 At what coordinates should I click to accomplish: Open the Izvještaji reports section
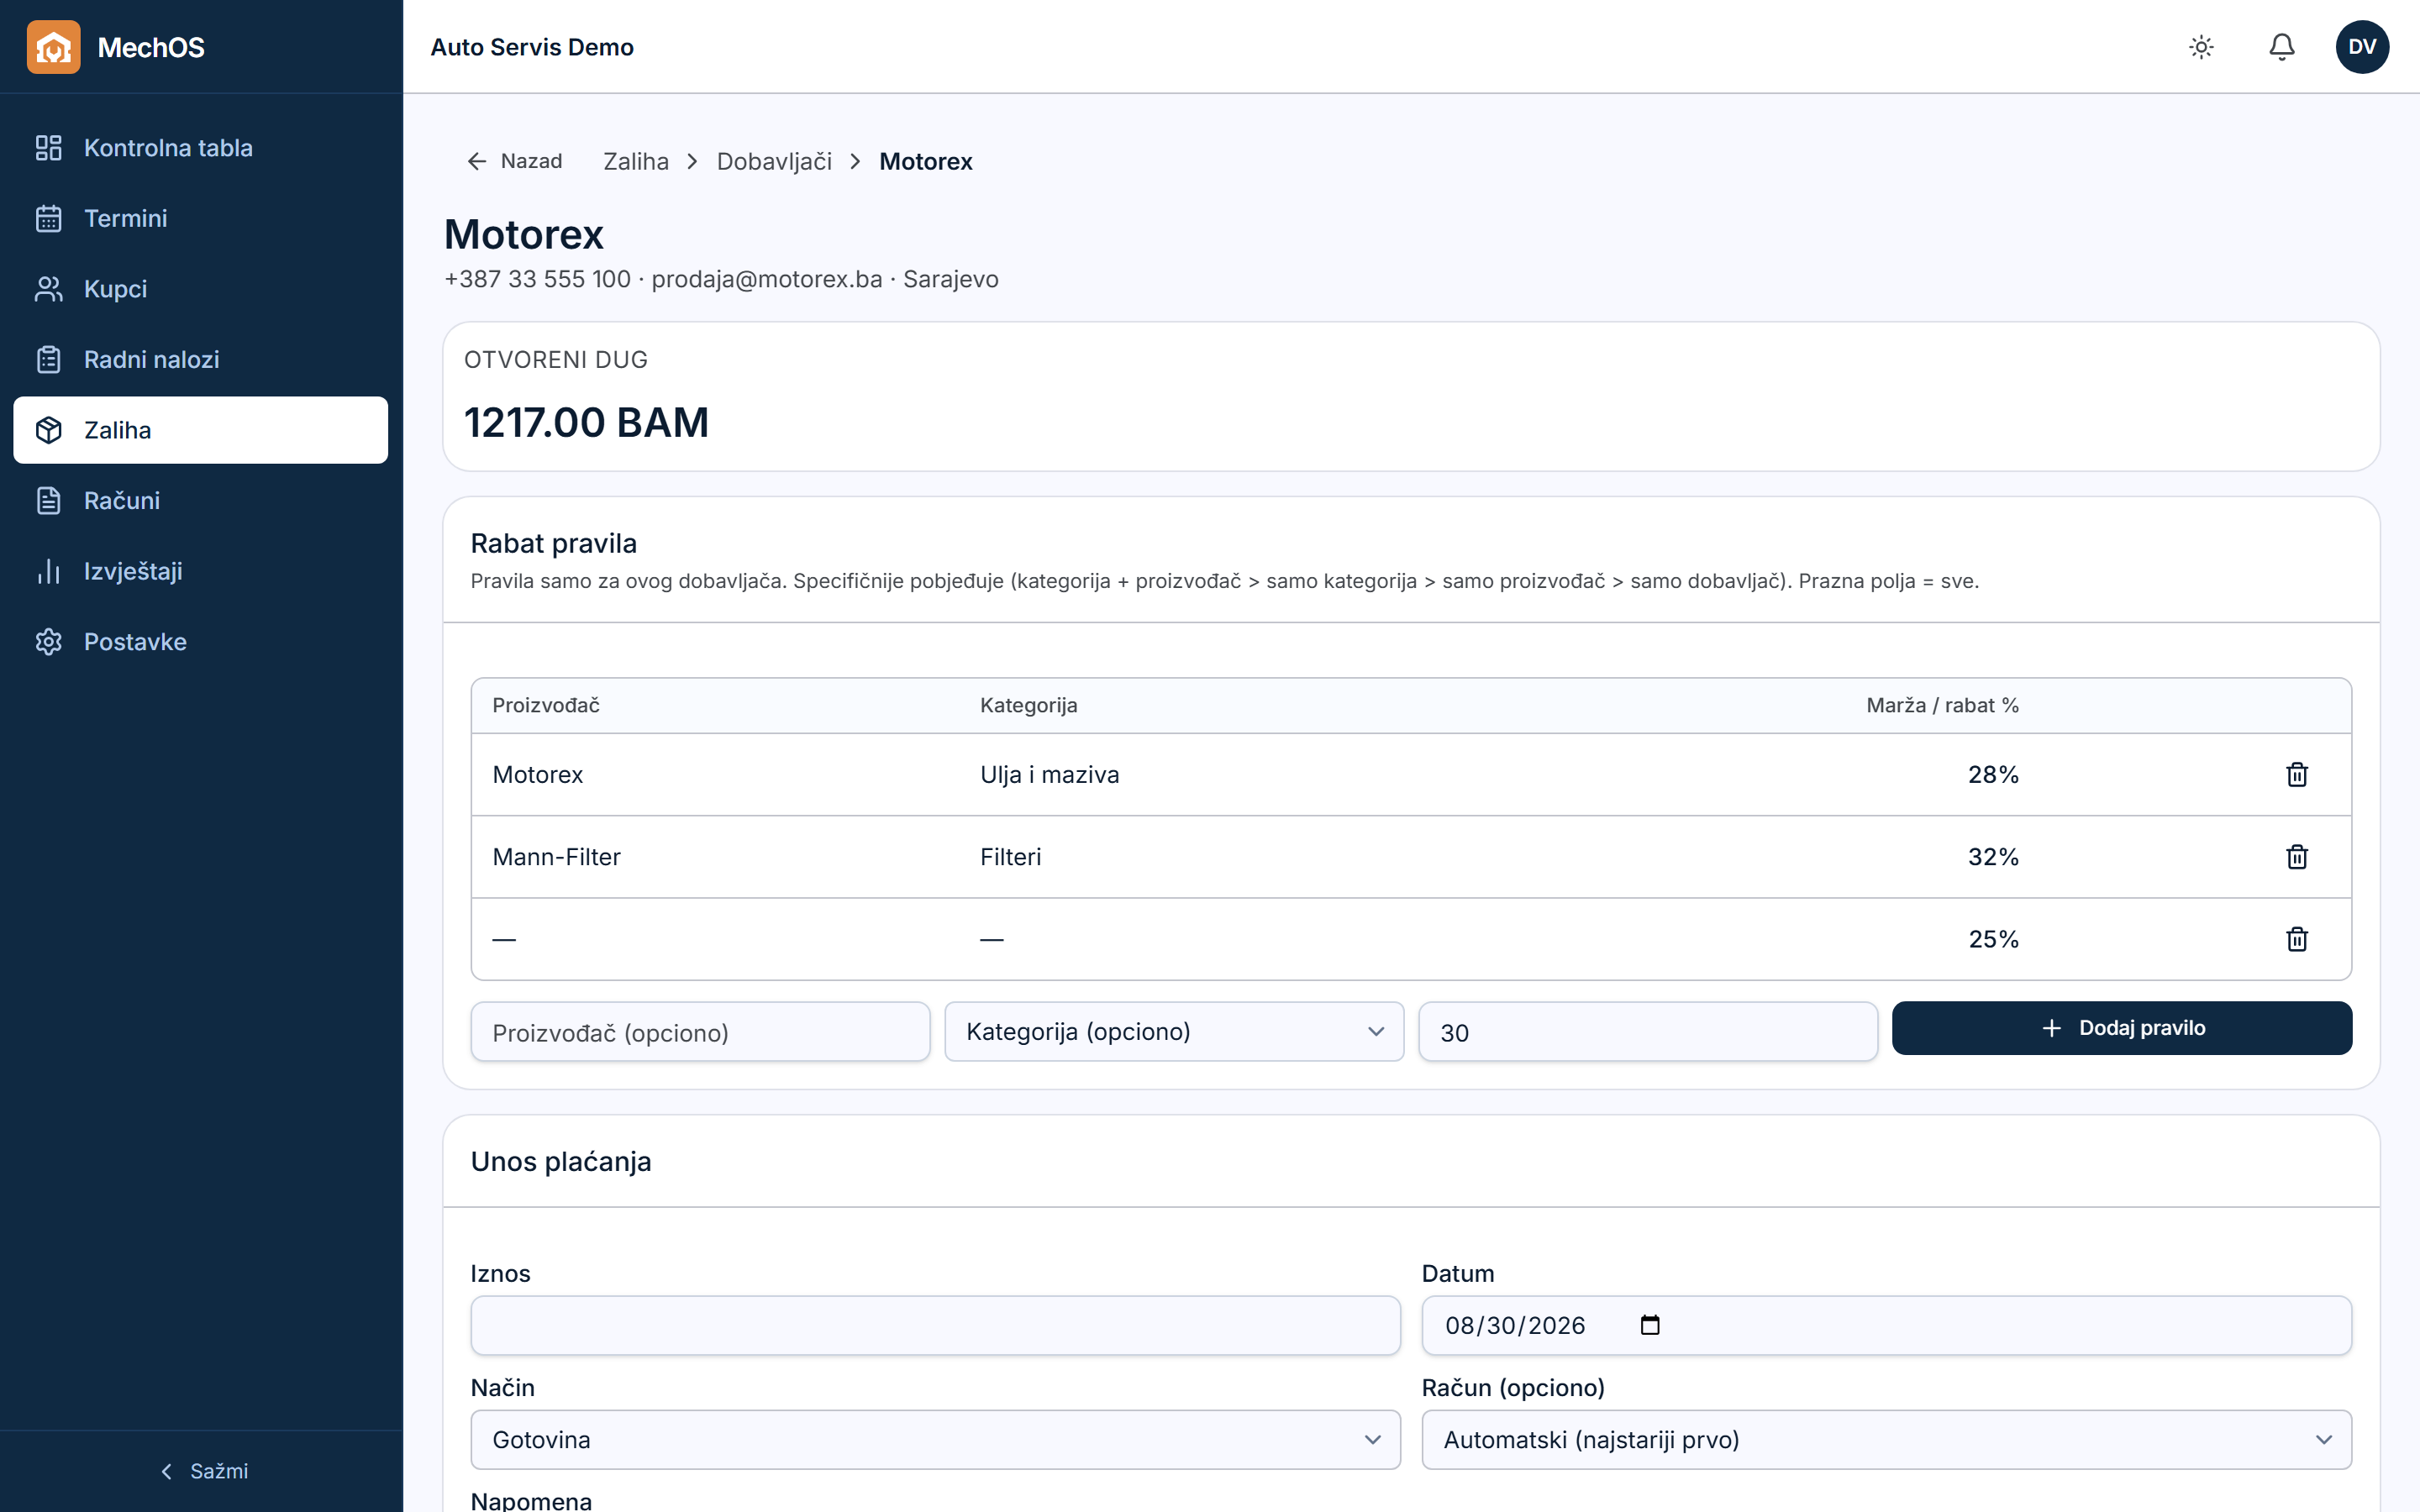coord(200,571)
